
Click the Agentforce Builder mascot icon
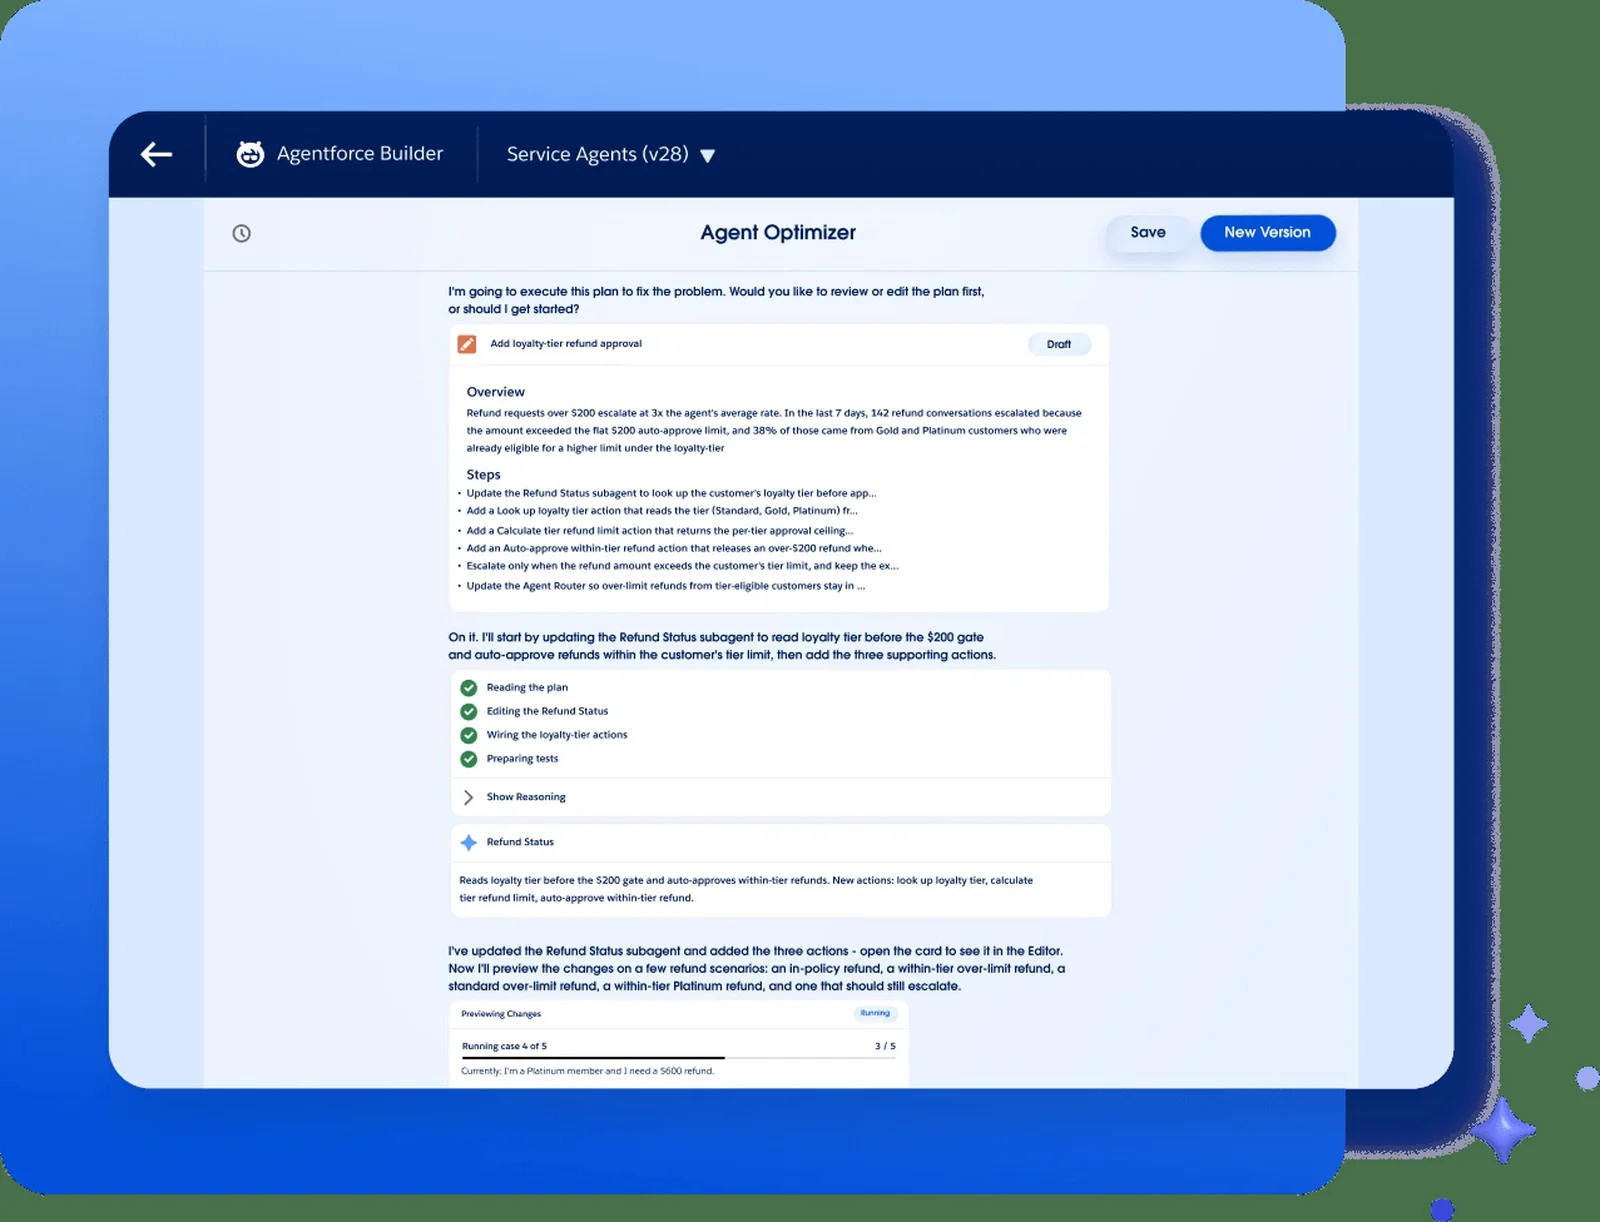250,154
